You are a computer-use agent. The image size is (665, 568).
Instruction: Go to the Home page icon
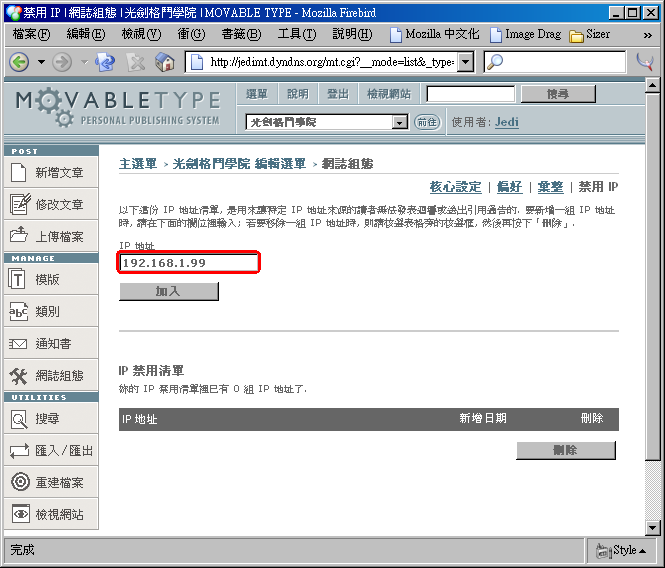(x=165, y=62)
